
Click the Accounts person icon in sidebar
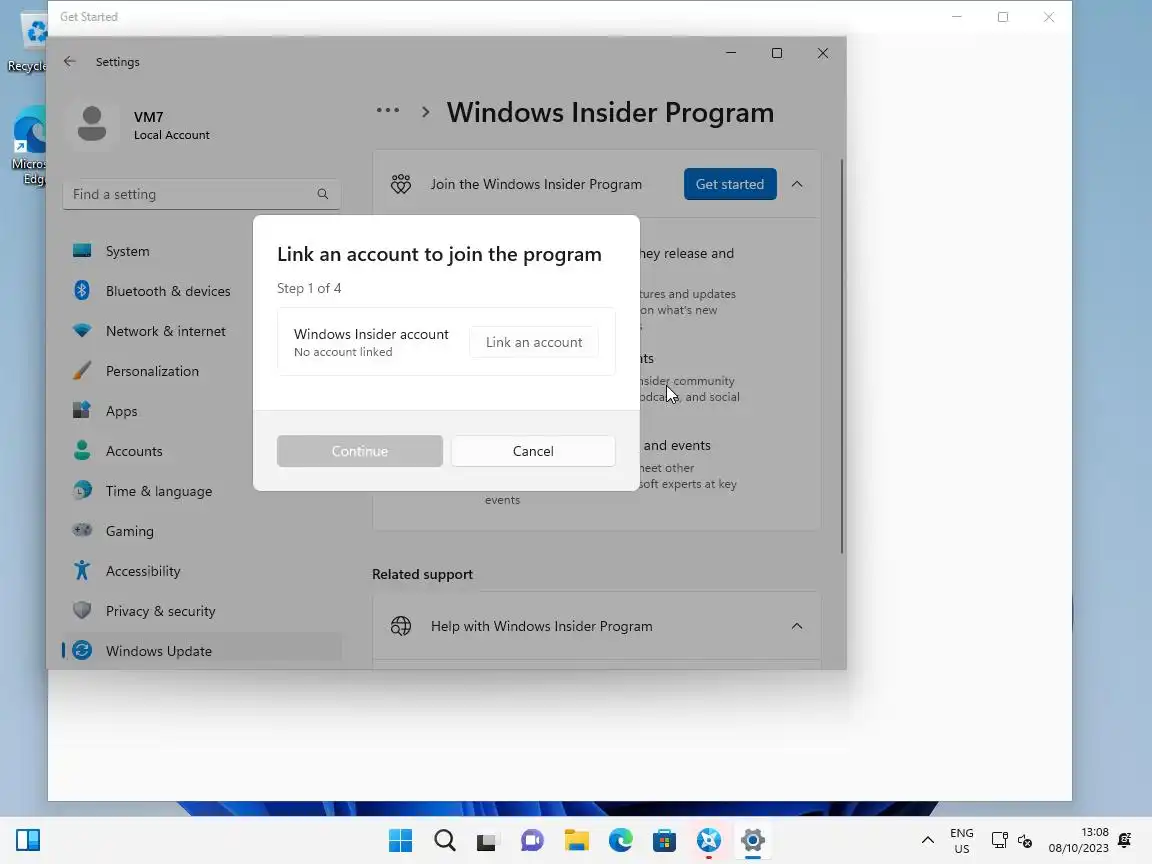point(82,450)
